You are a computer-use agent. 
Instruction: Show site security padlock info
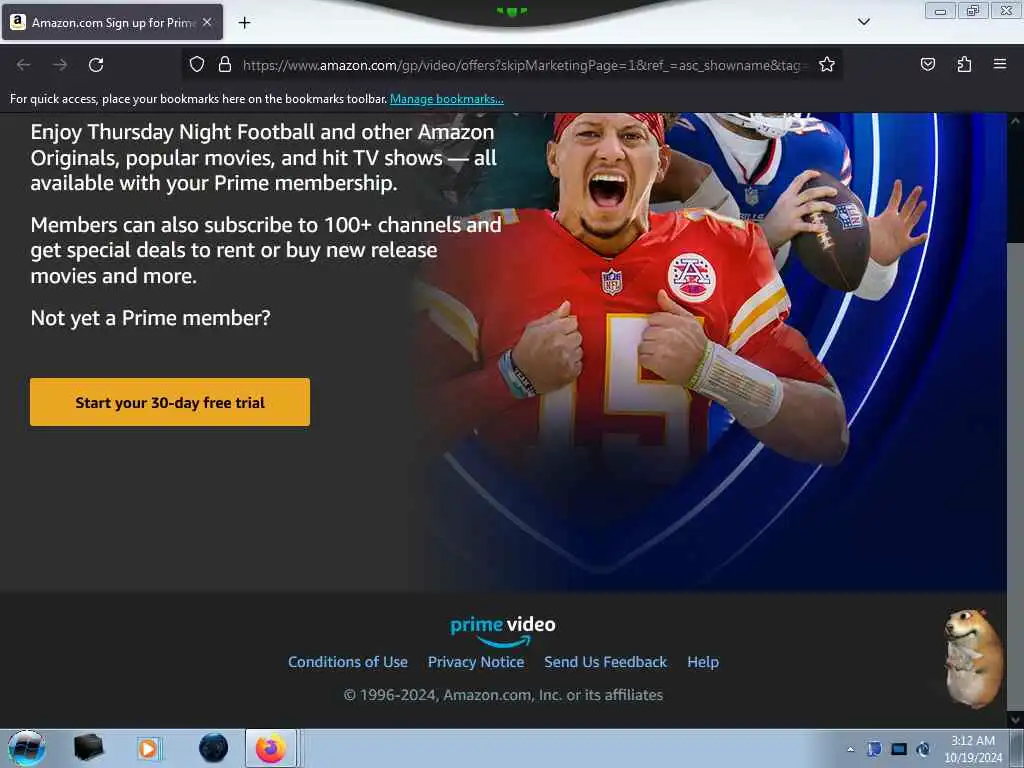click(225, 65)
